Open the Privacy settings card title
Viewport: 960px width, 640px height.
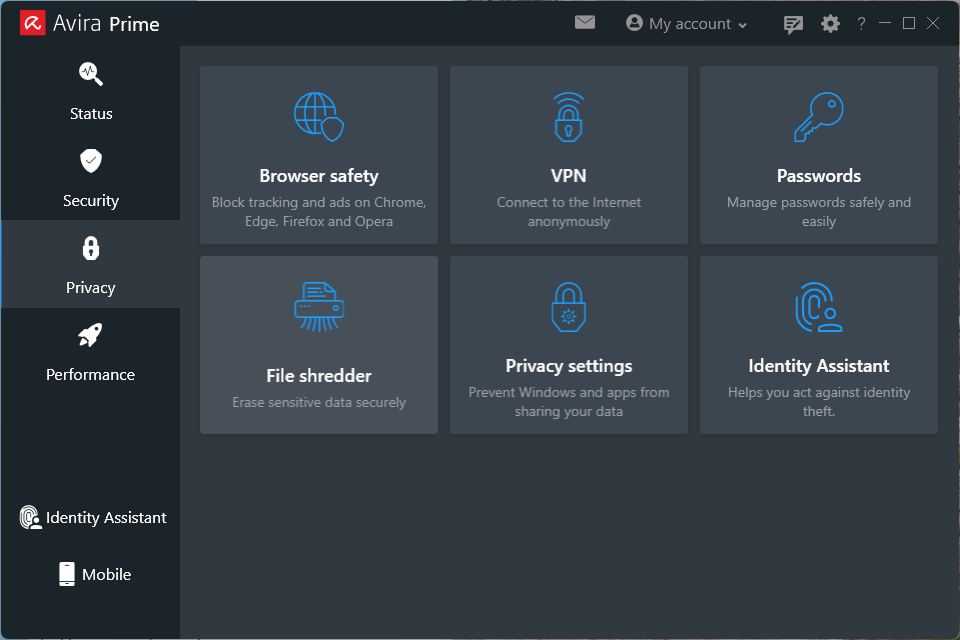coord(569,366)
